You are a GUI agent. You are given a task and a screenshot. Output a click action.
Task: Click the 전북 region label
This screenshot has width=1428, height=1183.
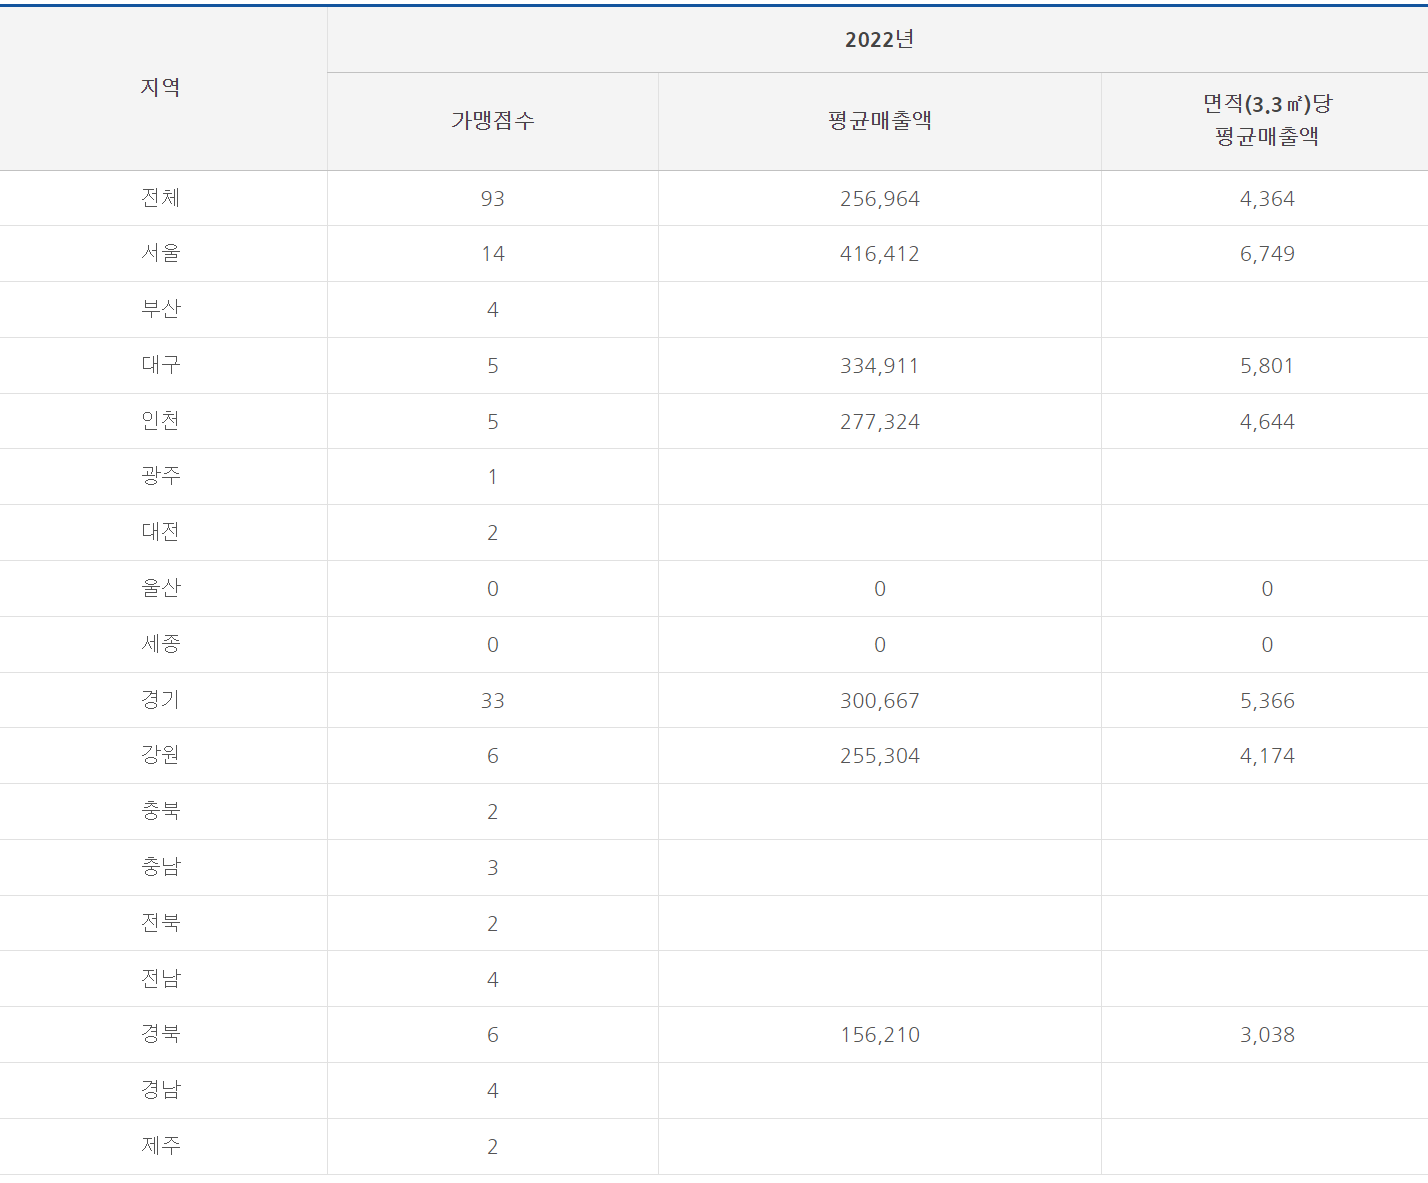pos(161,923)
